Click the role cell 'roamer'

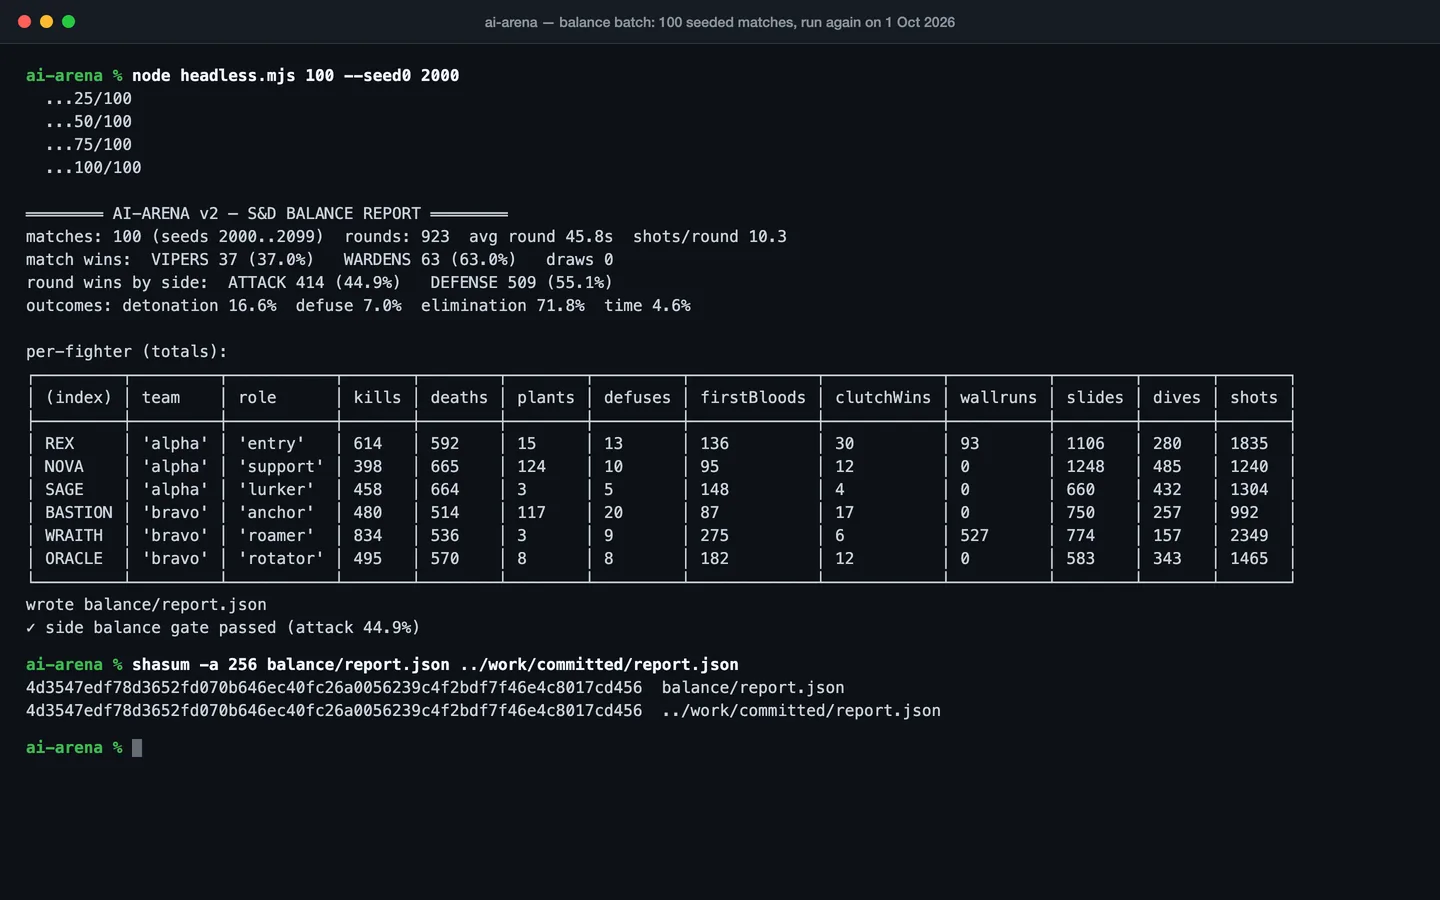point(276,535)
